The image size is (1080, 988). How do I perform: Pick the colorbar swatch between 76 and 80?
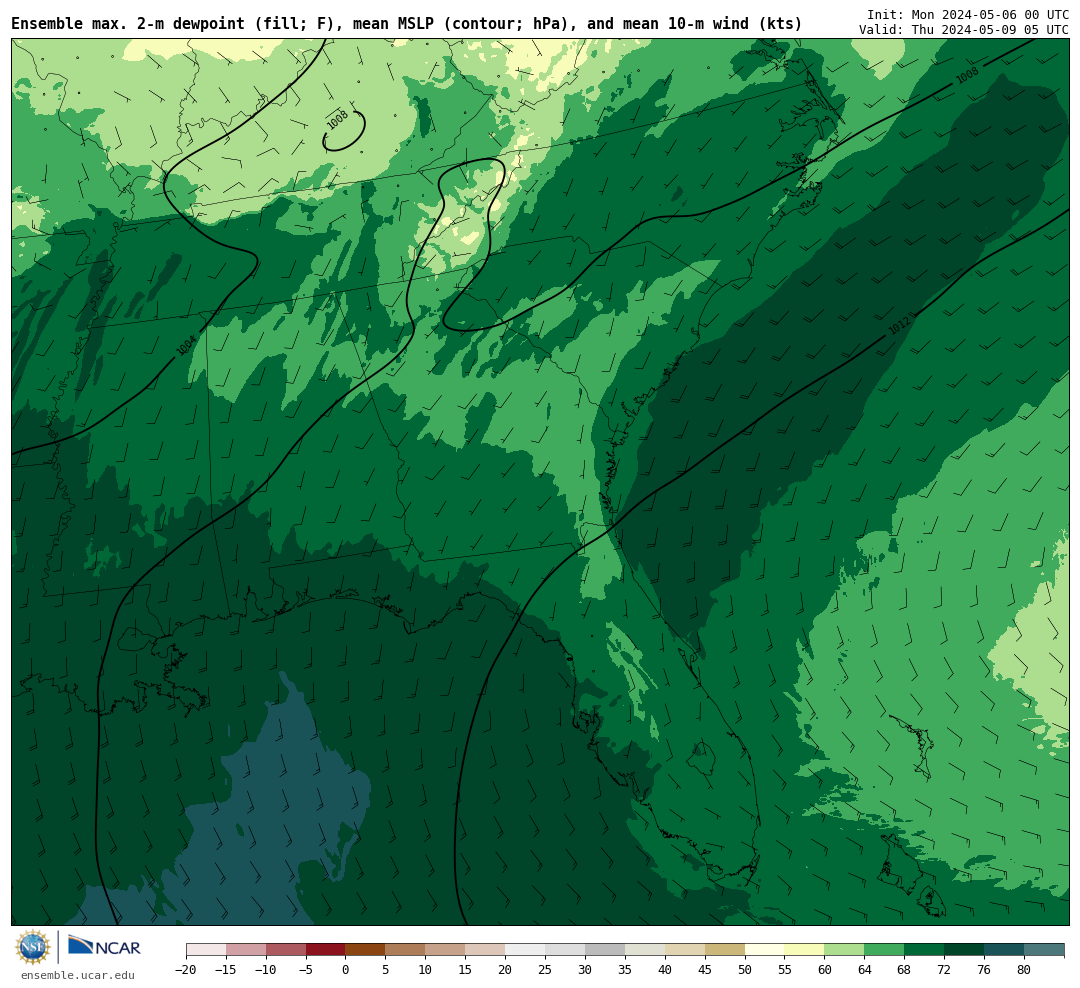click(1004, 950)
